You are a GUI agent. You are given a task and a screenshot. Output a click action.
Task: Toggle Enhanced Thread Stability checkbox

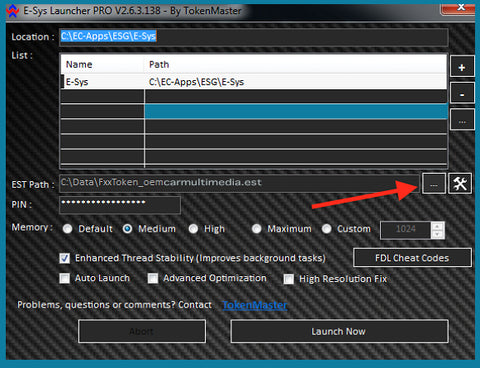click(x=65, y=258)
